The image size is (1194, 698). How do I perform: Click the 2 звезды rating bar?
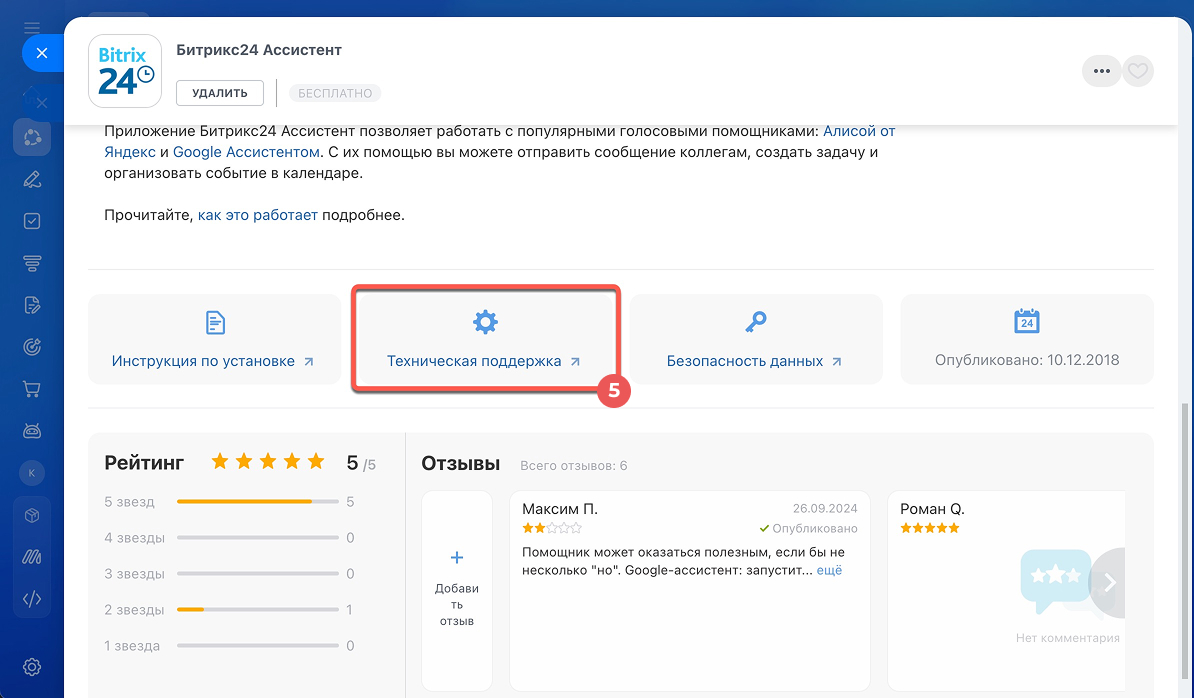257,610
